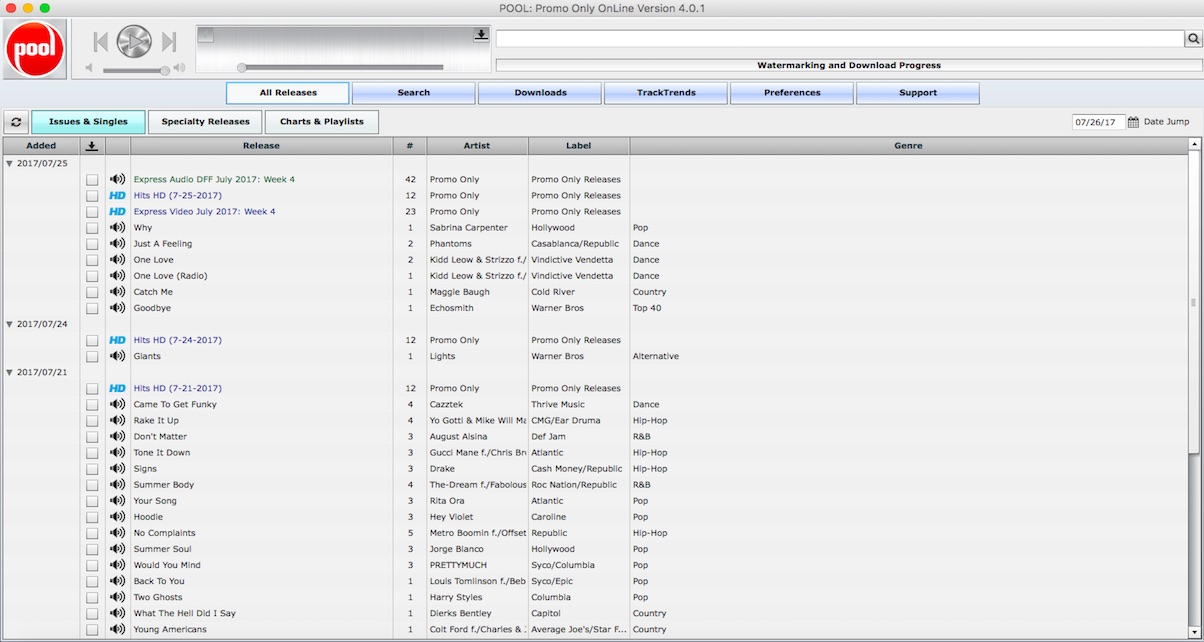The width and height of the screenshot is (1204, 642).
Task: Check the box for Express Audio DFF July 2017
Action: (92, 180)
